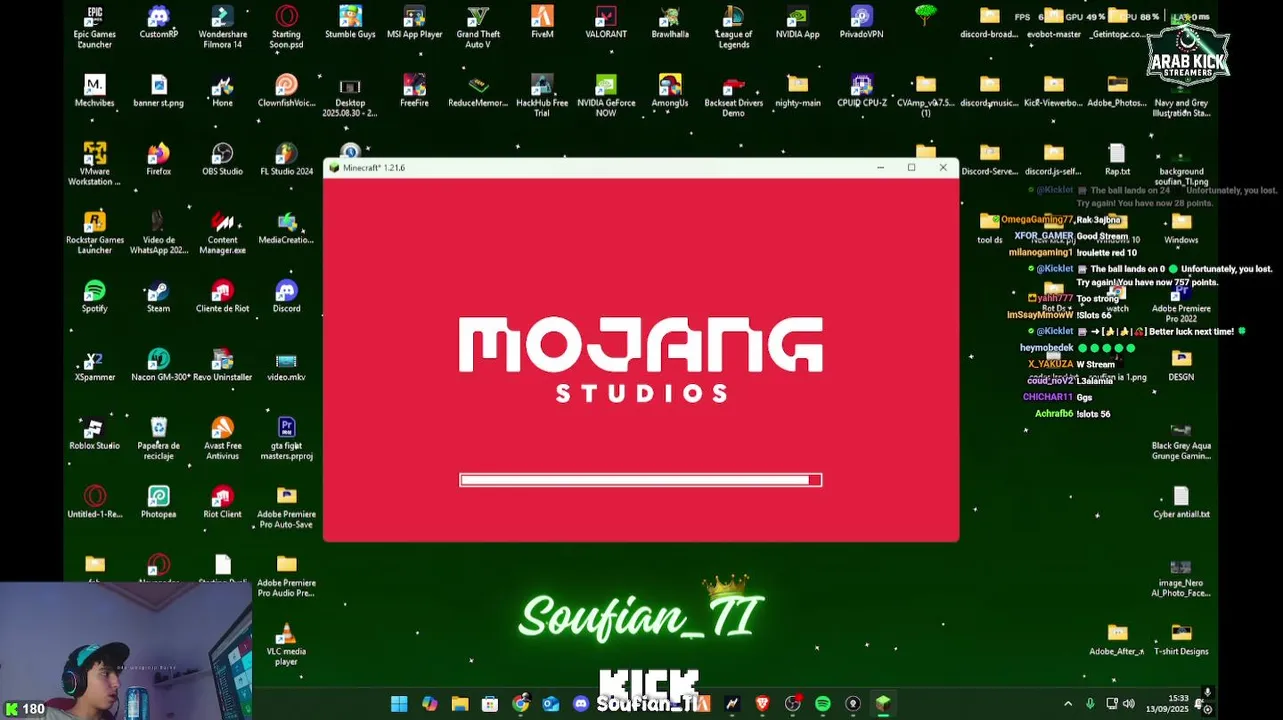
Task: Select the nighty-main folder
Action: pyautogui.click(x=797, y=92)
